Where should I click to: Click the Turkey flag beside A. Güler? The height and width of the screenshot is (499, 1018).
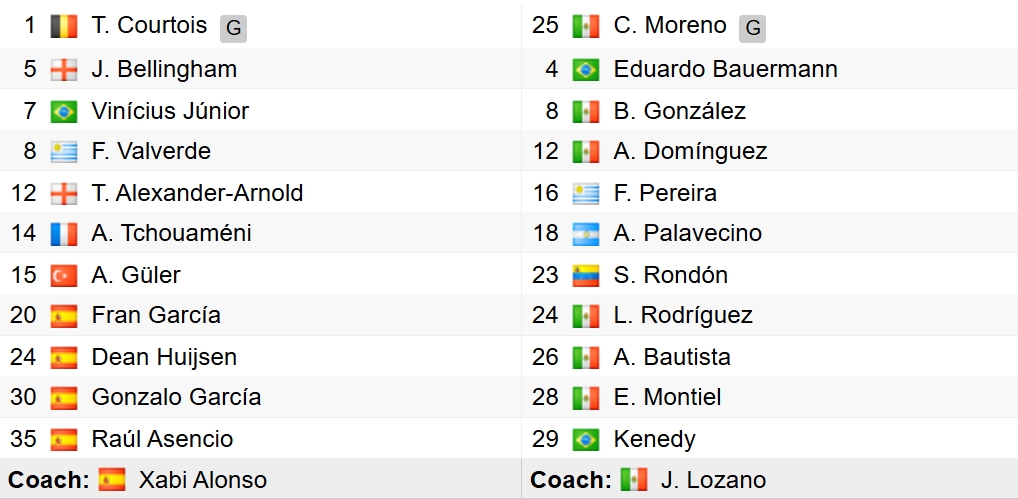tap(64, 275)
